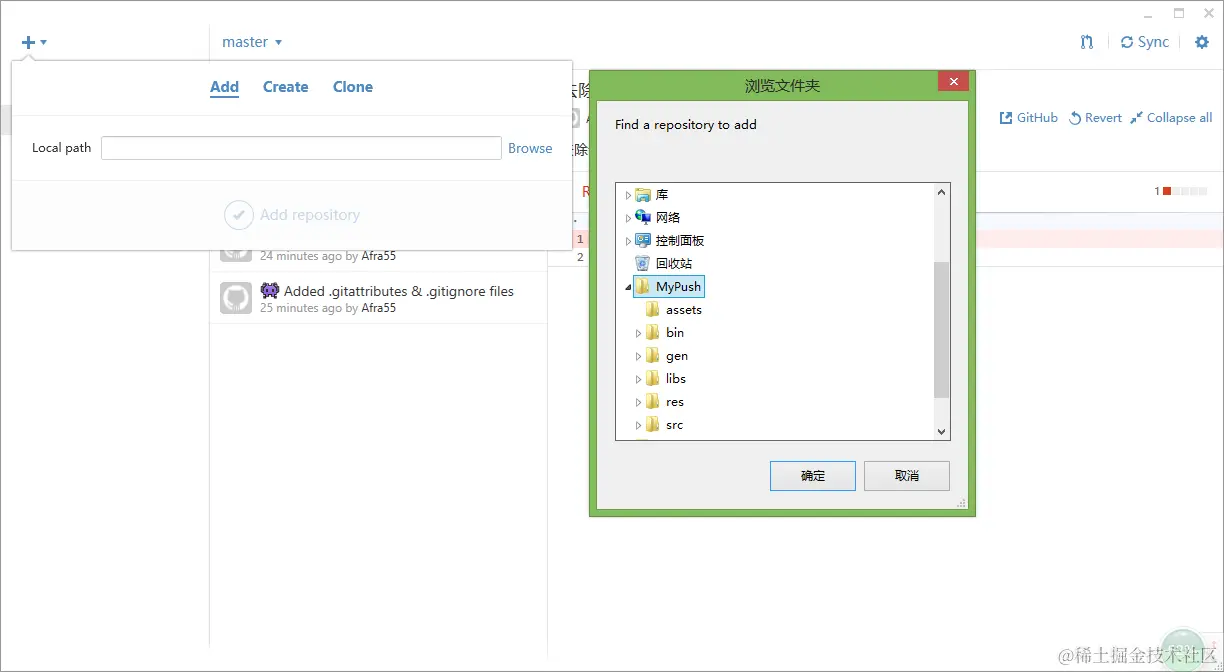Select the 'Added .gitattributes & .gitignore files' commit
The image size is (1224, 672).
pos(379,298)
